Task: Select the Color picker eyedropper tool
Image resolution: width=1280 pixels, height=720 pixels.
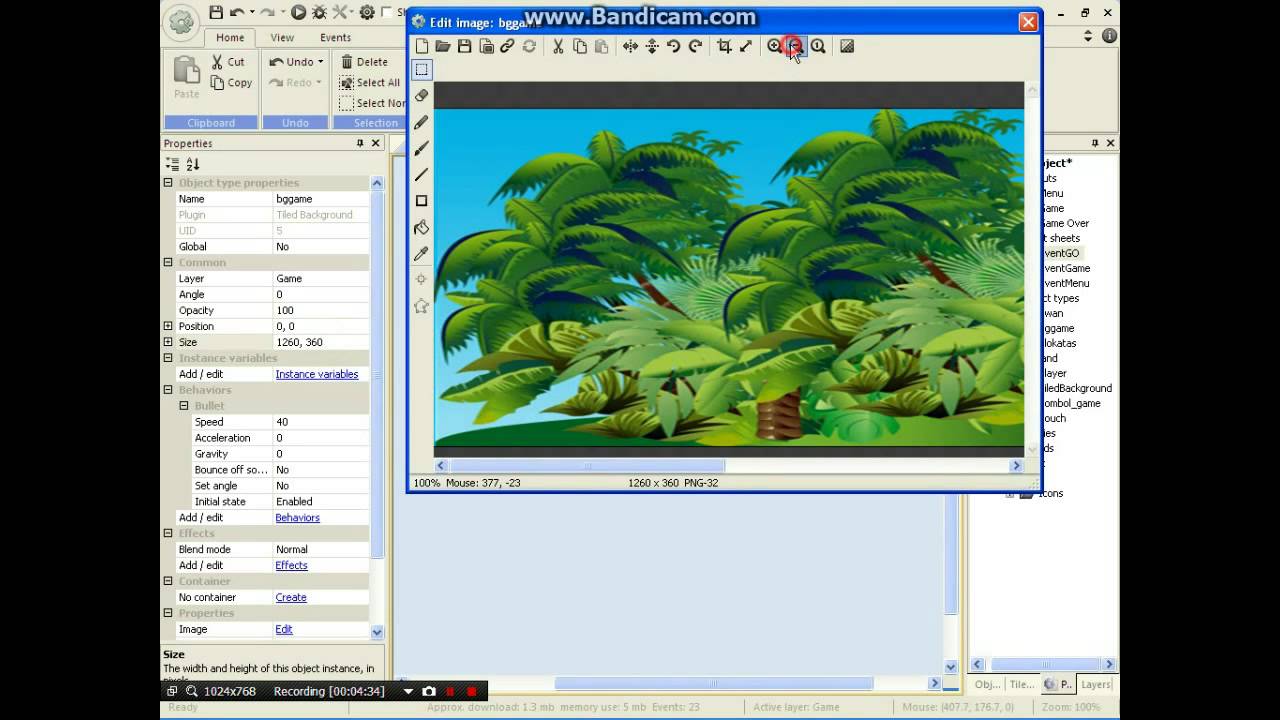Action: point(422,254)
